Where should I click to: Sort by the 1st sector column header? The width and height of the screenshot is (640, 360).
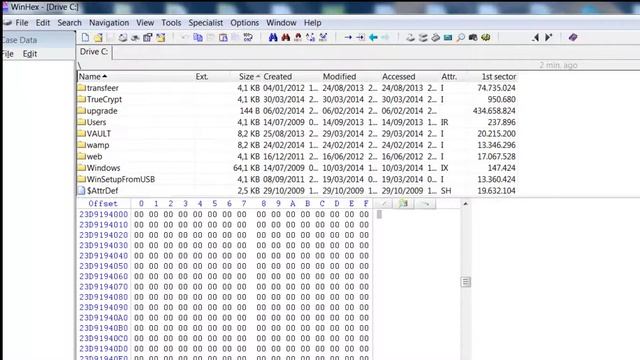pos(498,76)
